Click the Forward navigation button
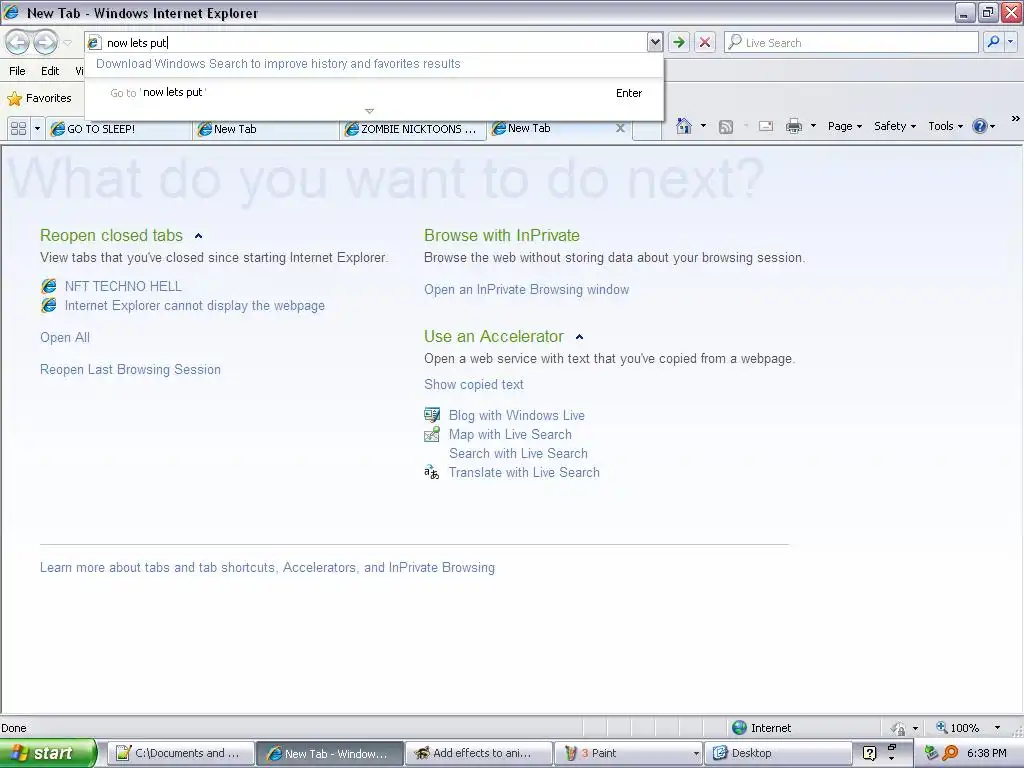 [45, 42]
